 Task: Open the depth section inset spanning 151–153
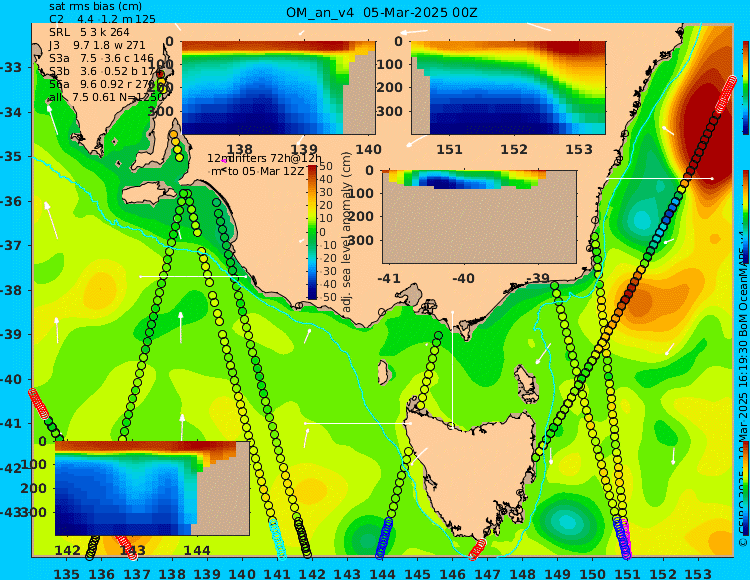pos(508,88)
